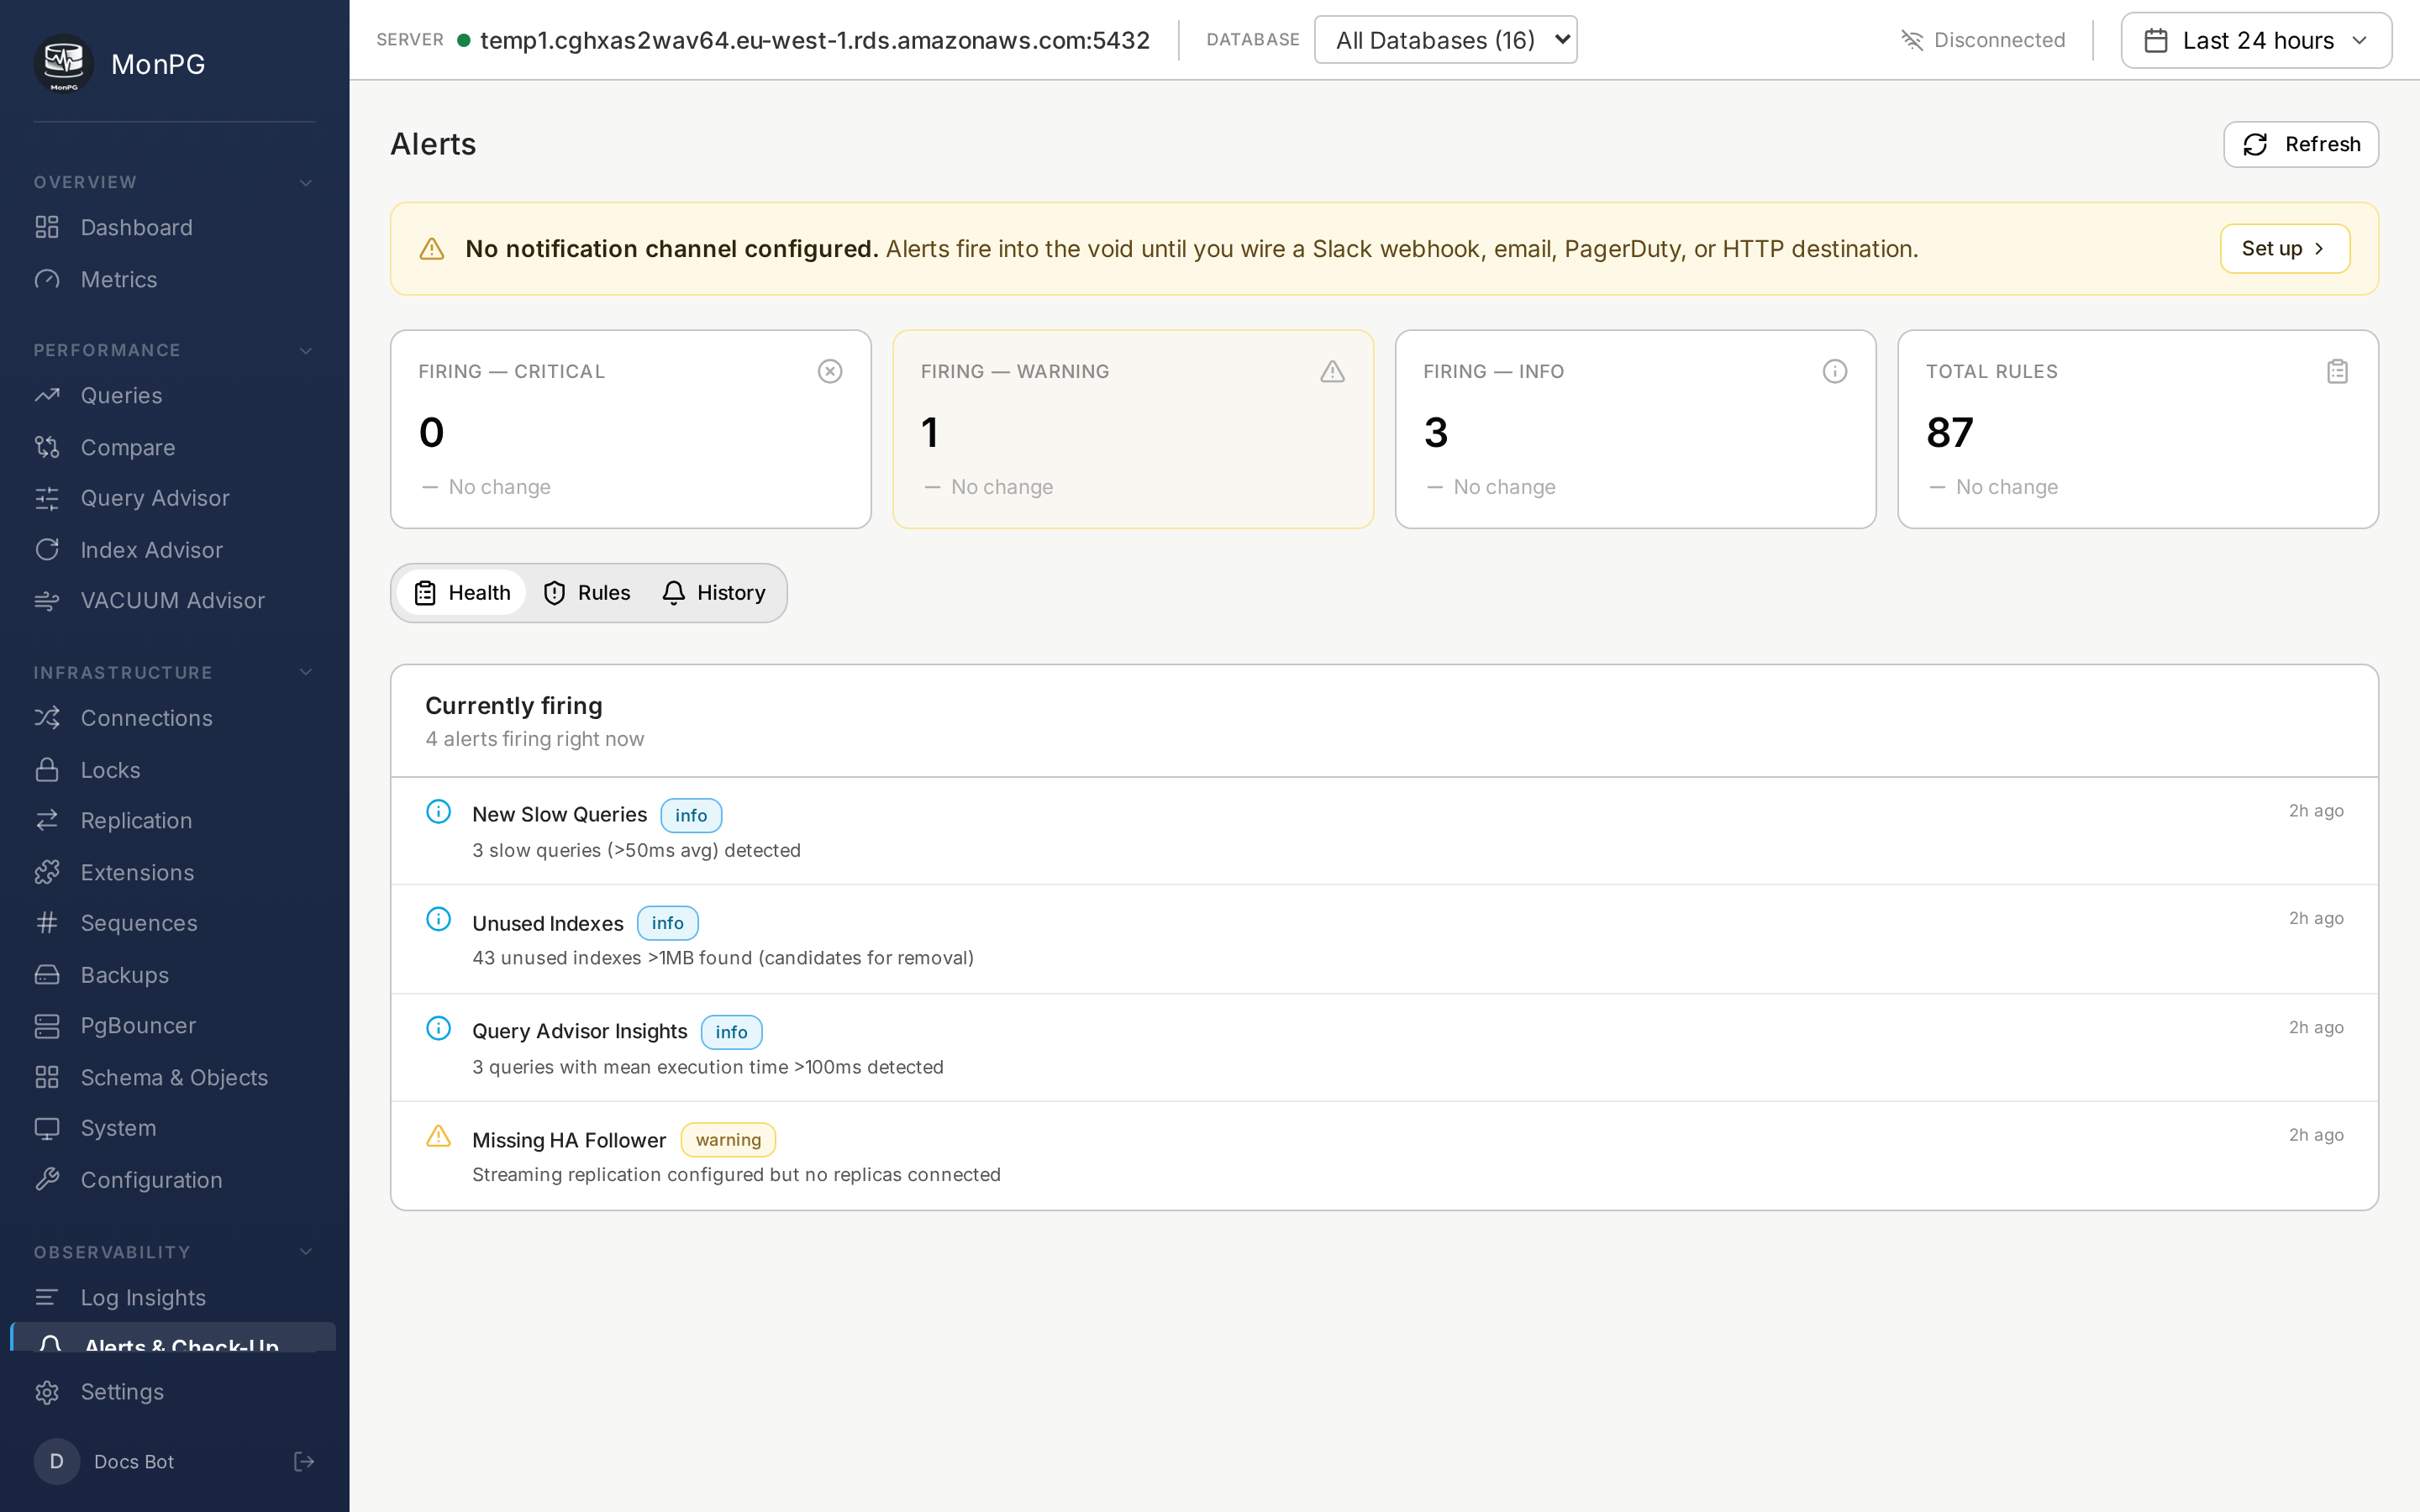Image resolution: width=2420 pixels, height=1512 pixels.
Task: Click the log out icon beside Docs Bot
Action: [304, 1461]
